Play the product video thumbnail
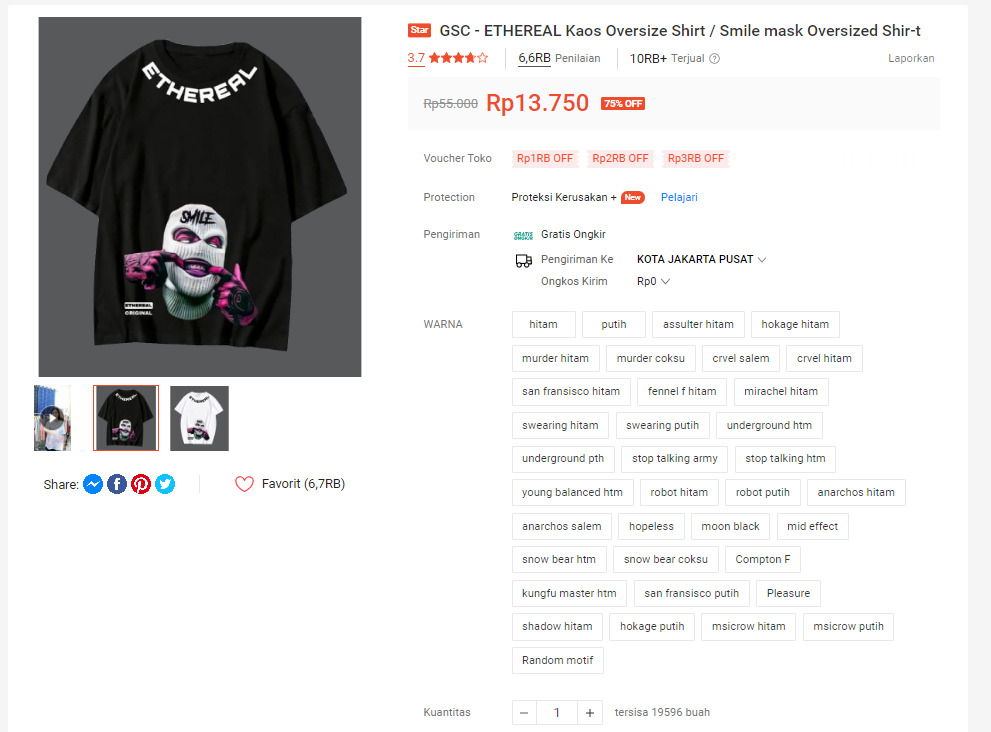 click(52, 418)
